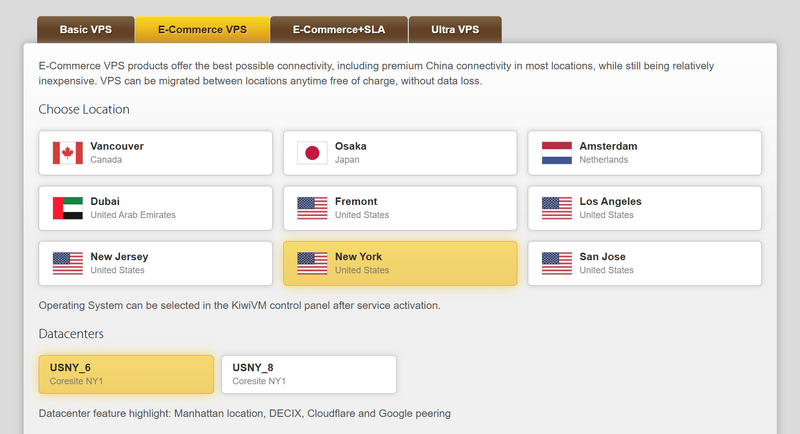Pick New Jersey location card
The image size is (800, 434).
[156, 263]
